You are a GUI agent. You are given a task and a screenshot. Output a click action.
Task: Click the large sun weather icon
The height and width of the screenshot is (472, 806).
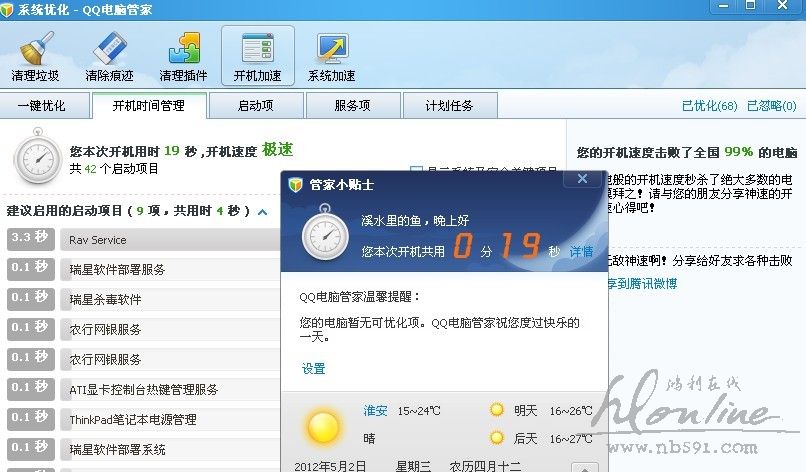(323, 427)
